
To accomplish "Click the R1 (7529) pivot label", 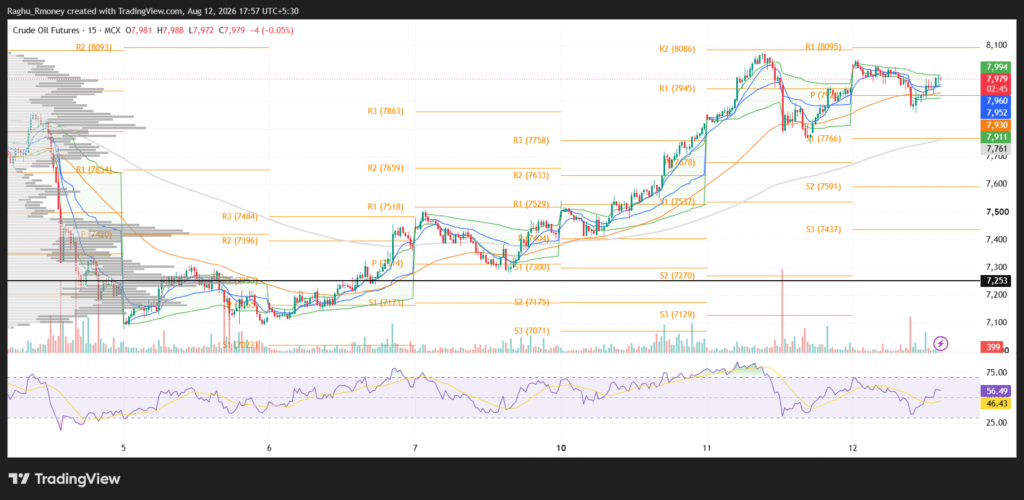I will pos(531,204).
